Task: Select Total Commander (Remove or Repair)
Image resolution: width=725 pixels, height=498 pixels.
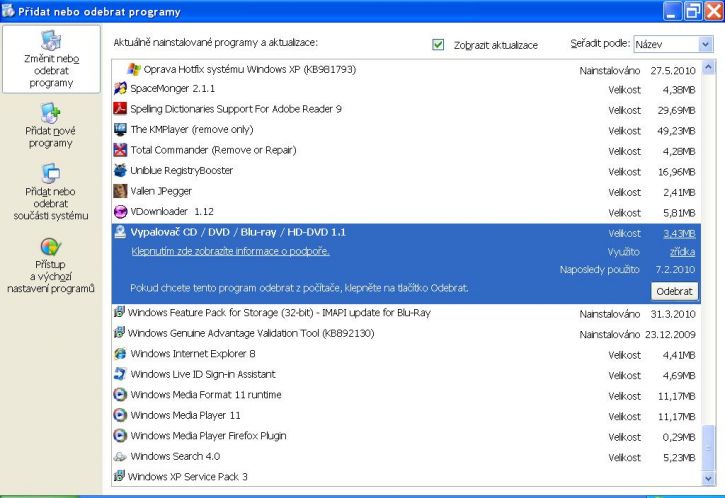Action: coord(406,150)
